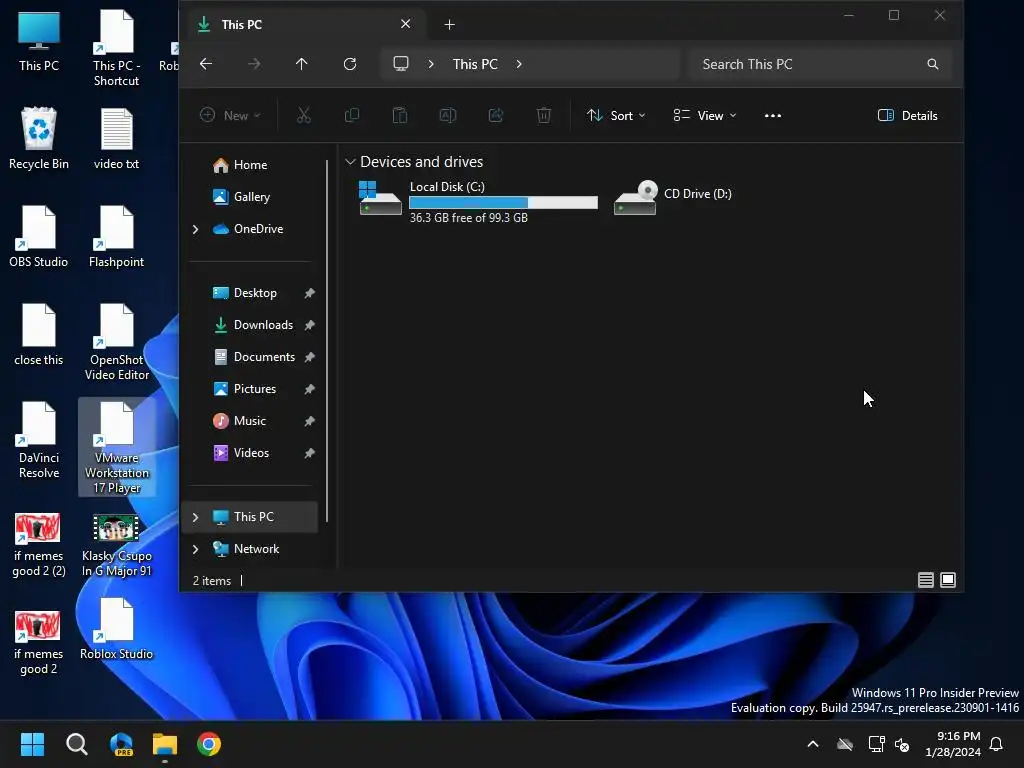Expand OneDrive in navigation pane

tap(195, 229)
